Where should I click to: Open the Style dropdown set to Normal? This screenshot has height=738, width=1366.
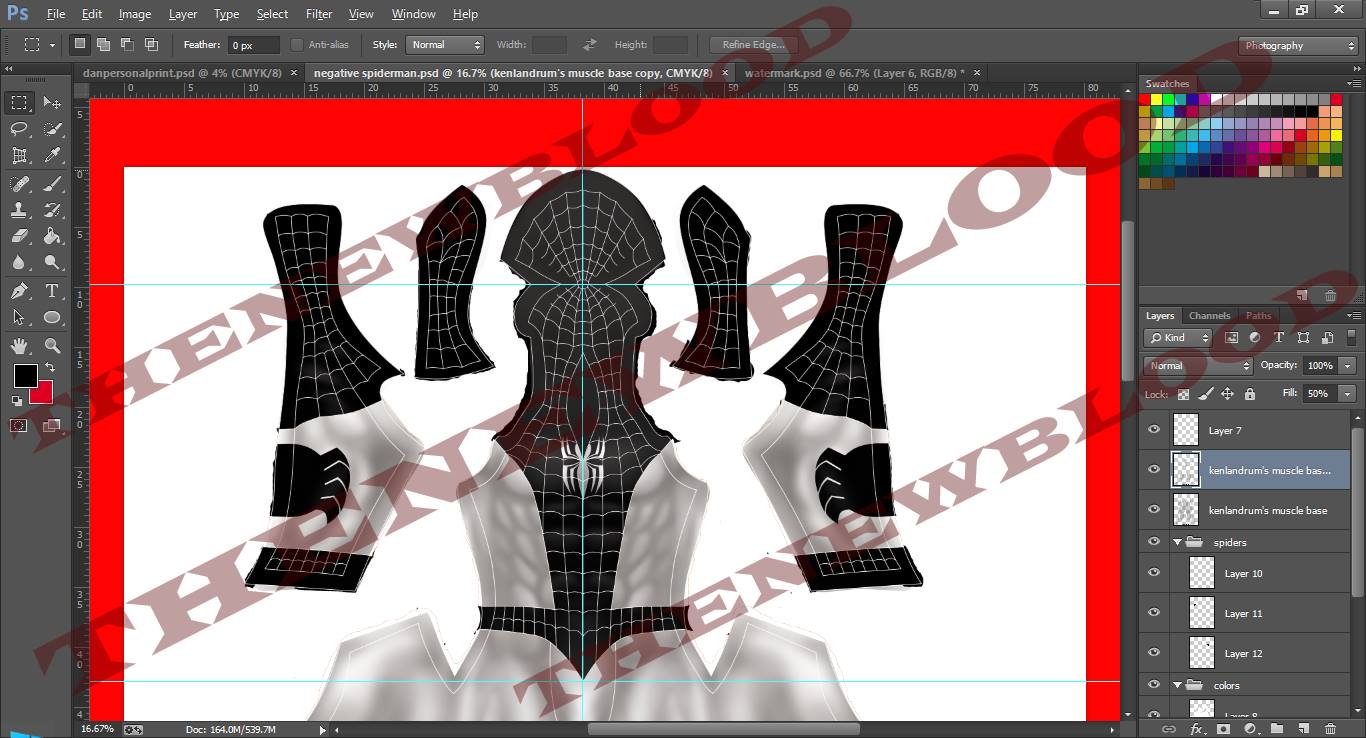click(444, 45)
